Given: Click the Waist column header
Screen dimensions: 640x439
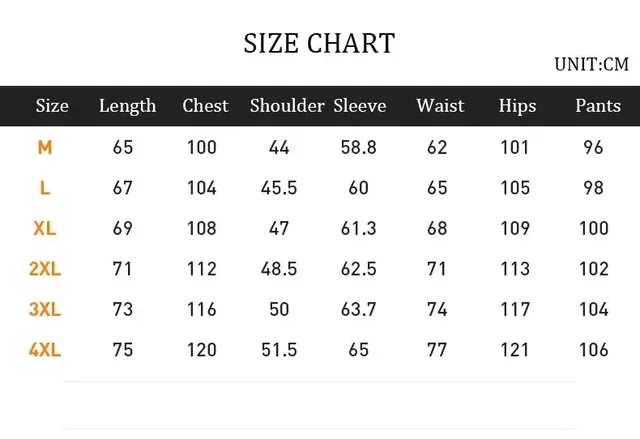Looking at the screenshot, I should [440, 106].
